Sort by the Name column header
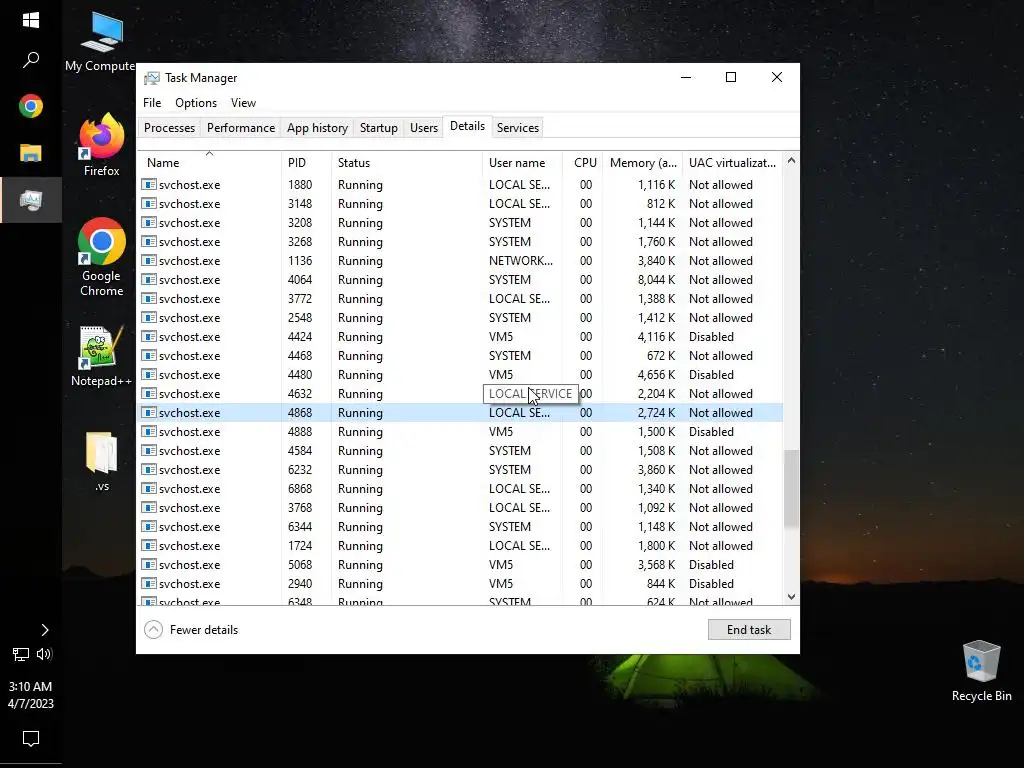The image size is (1024, 768). click(x=209, y=163)
